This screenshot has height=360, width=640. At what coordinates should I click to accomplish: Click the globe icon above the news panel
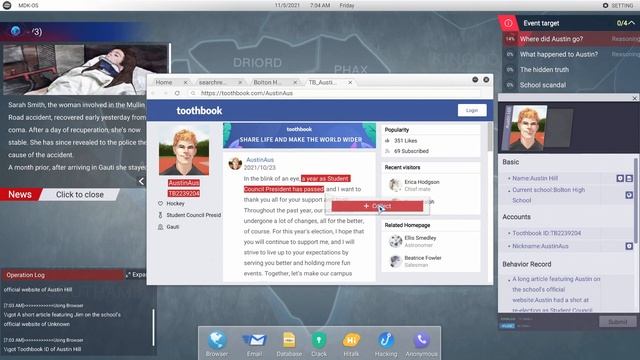(16, 31)
